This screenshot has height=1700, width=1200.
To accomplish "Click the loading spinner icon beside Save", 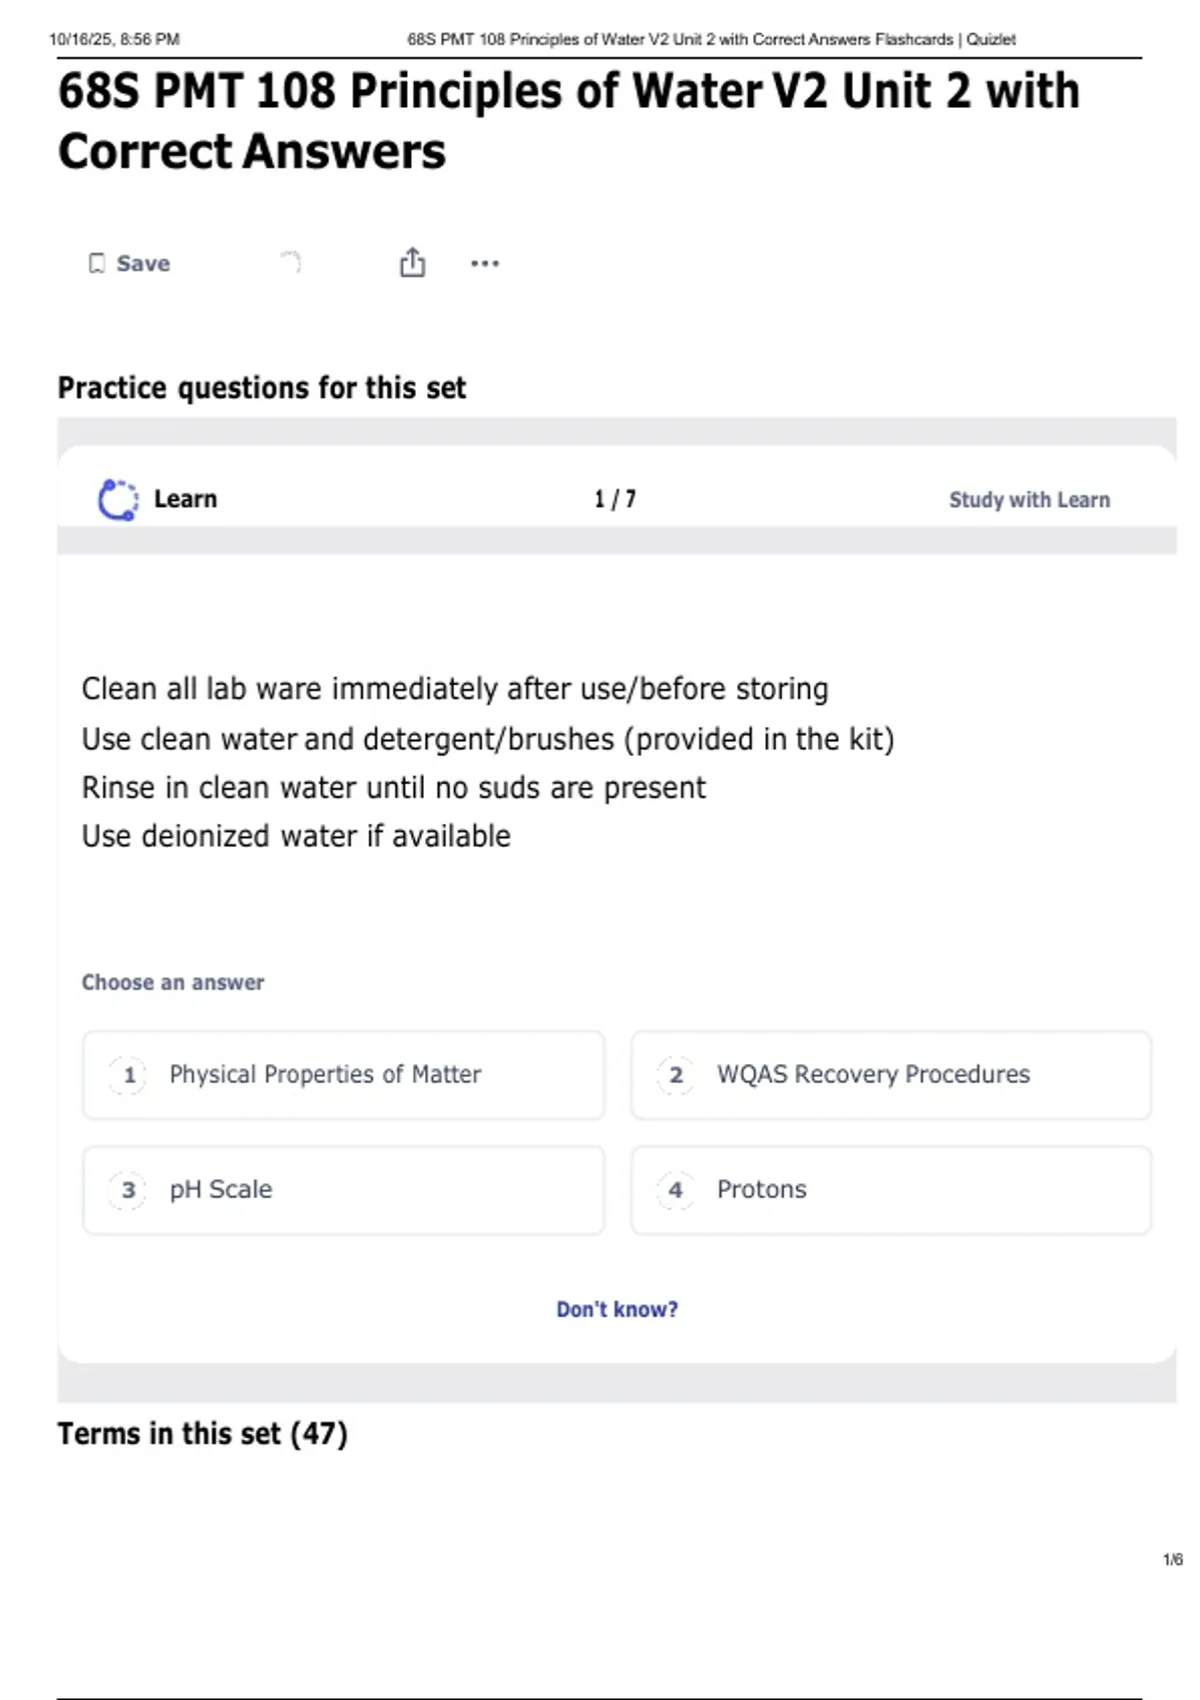I will 290,262.
